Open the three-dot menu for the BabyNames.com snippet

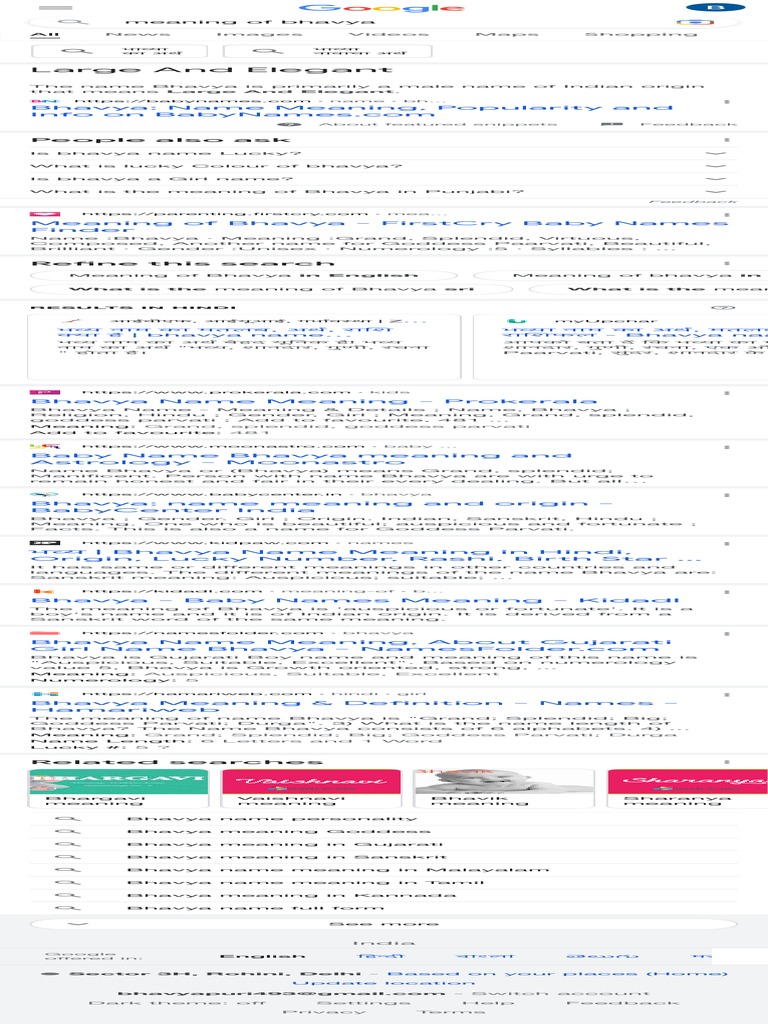click(726, 102)
